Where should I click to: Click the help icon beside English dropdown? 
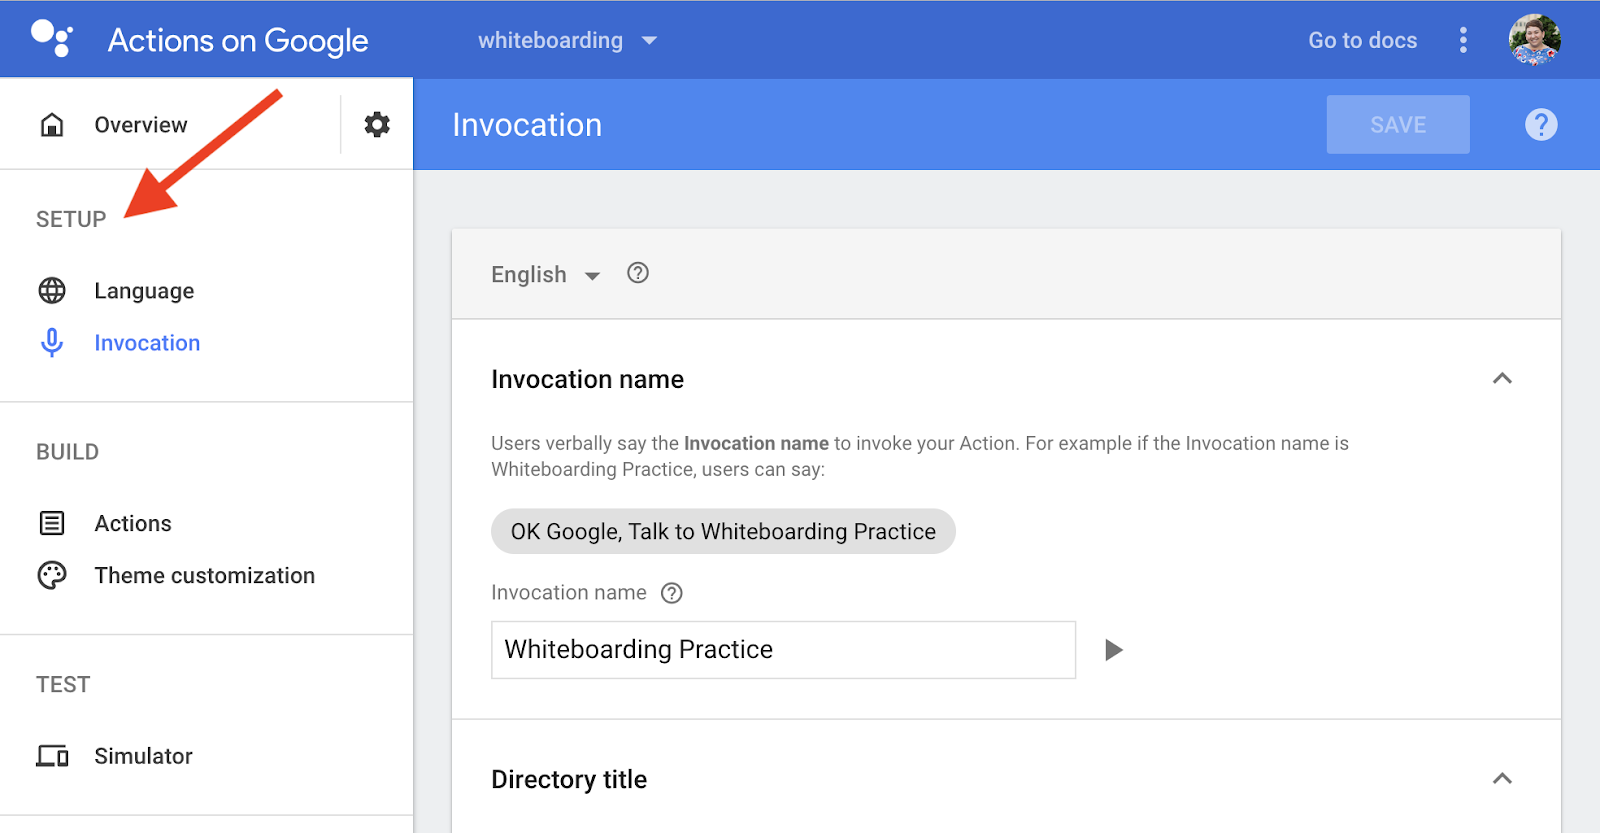point(638,273)
